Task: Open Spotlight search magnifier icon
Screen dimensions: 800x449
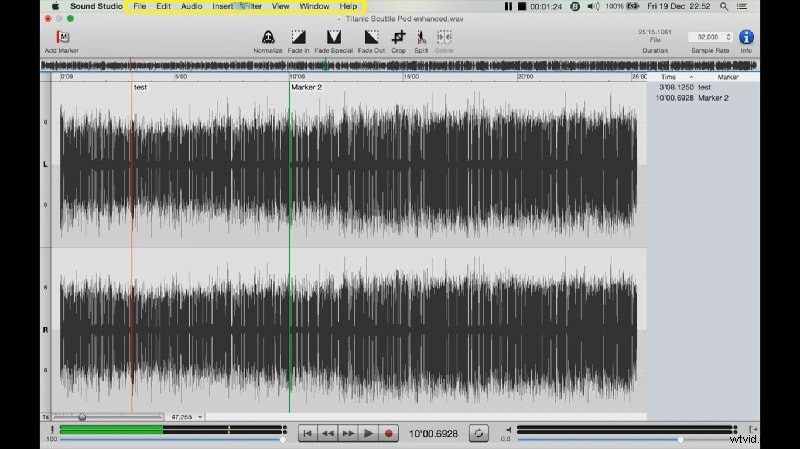Action: coord(723,6)
